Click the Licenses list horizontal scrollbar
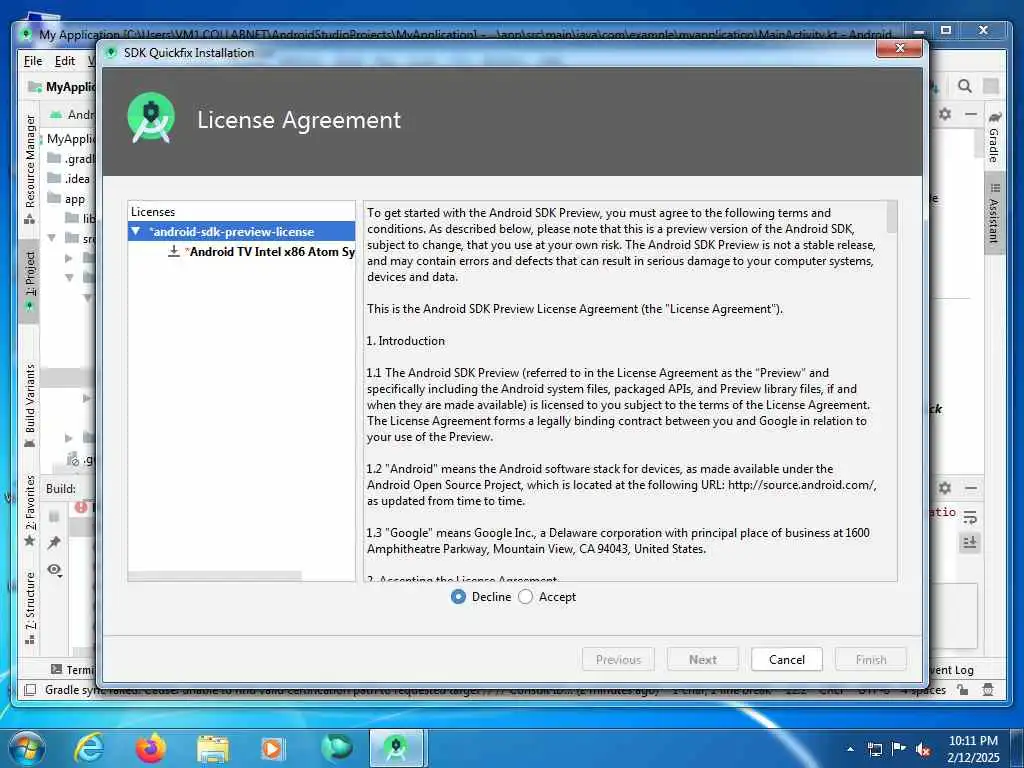This screenshot has height=768, width=1024. pyautogui.click(x=215, y=576)
